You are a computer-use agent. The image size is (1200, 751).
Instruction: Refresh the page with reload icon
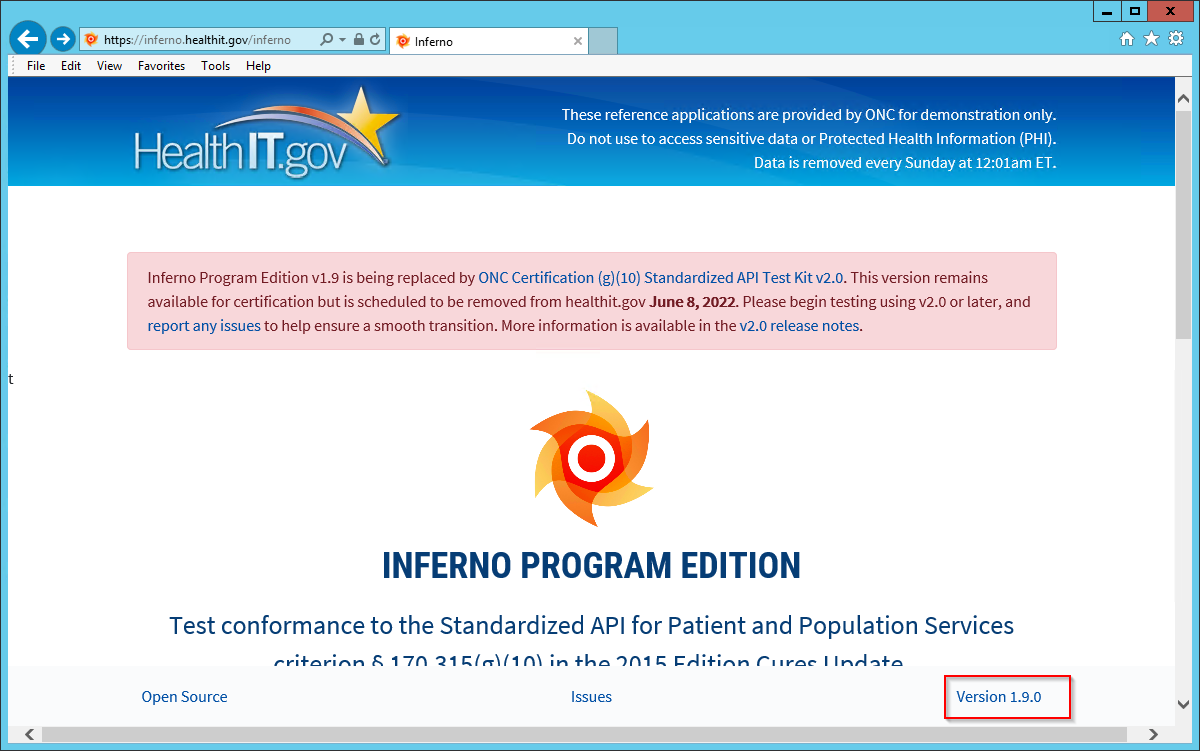pos(375,40)
